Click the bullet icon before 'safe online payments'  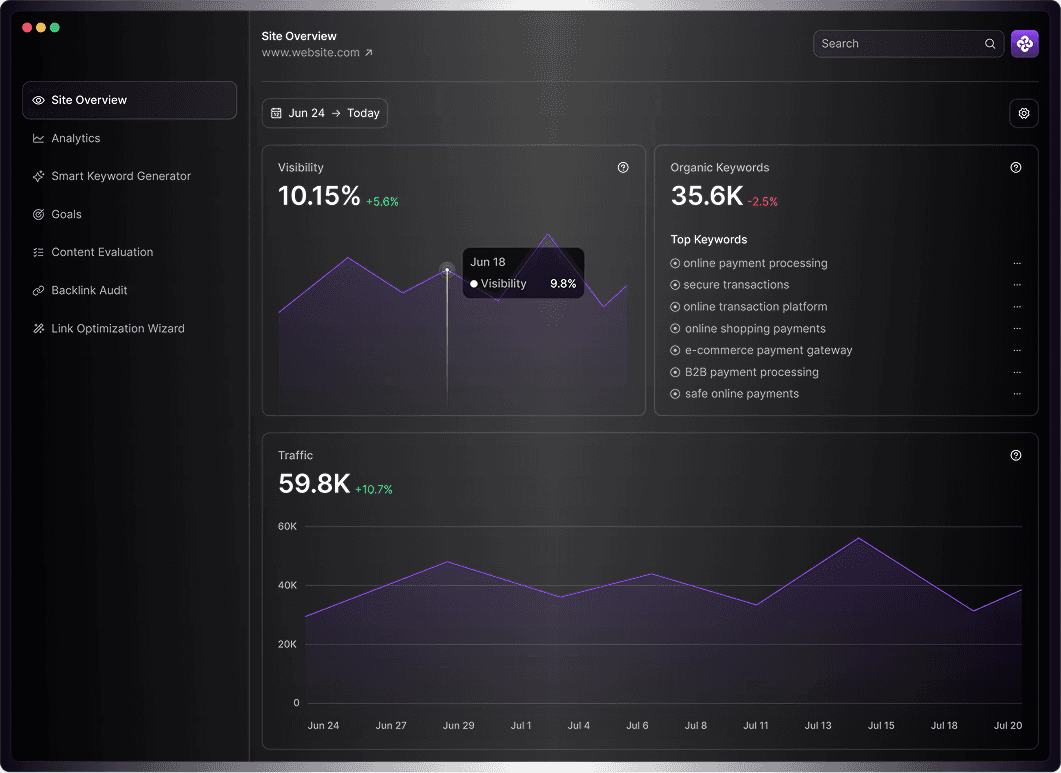pyautogui.click(x=675, y=394)
